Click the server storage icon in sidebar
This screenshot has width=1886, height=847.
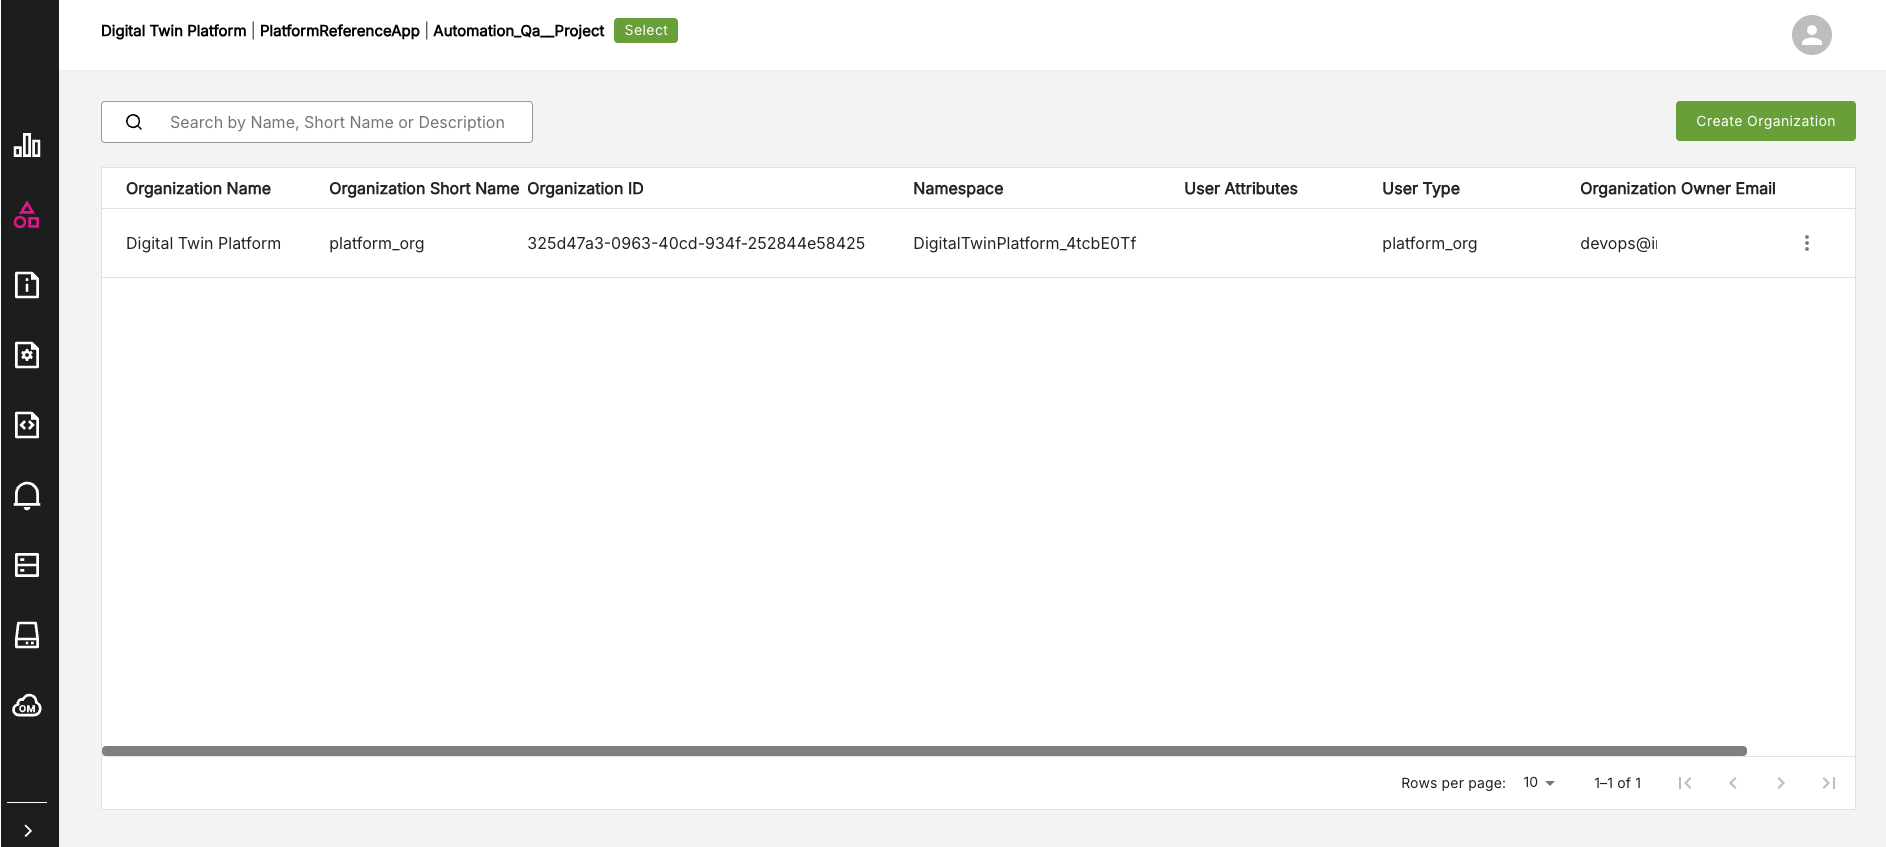[x=27, y=565]
